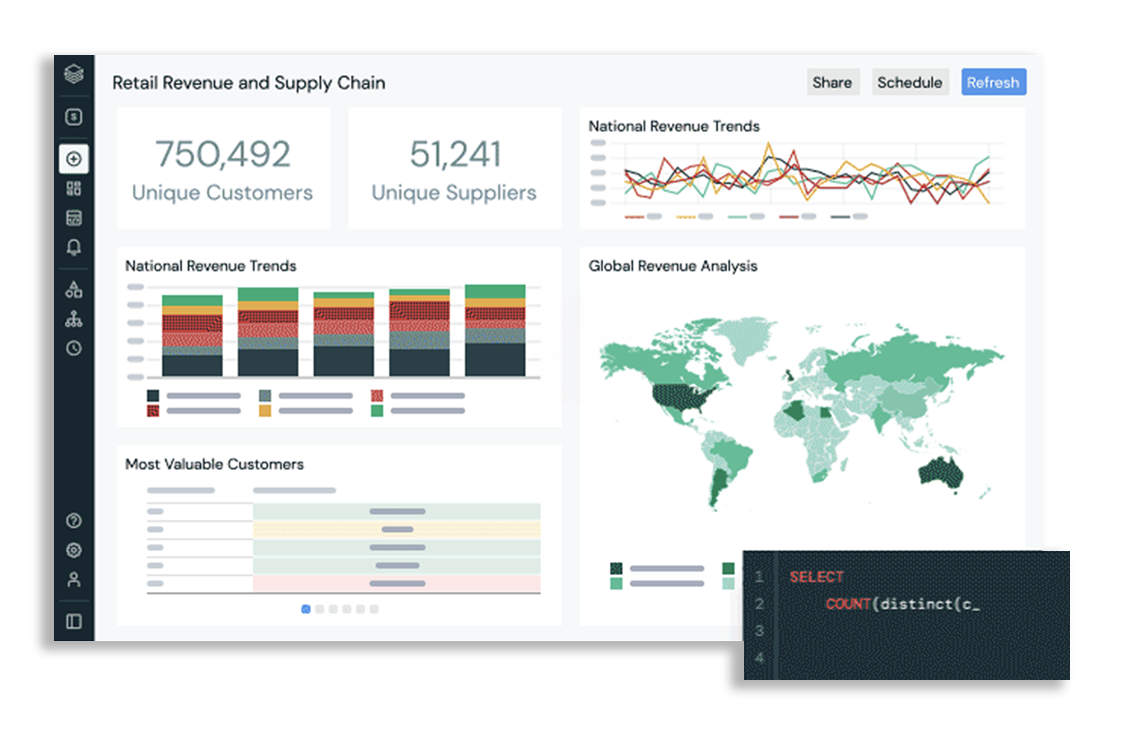Collapse the sidebar using the panel icon
The width and height of the screenshot is (1147, 748).
coord(74,622)
